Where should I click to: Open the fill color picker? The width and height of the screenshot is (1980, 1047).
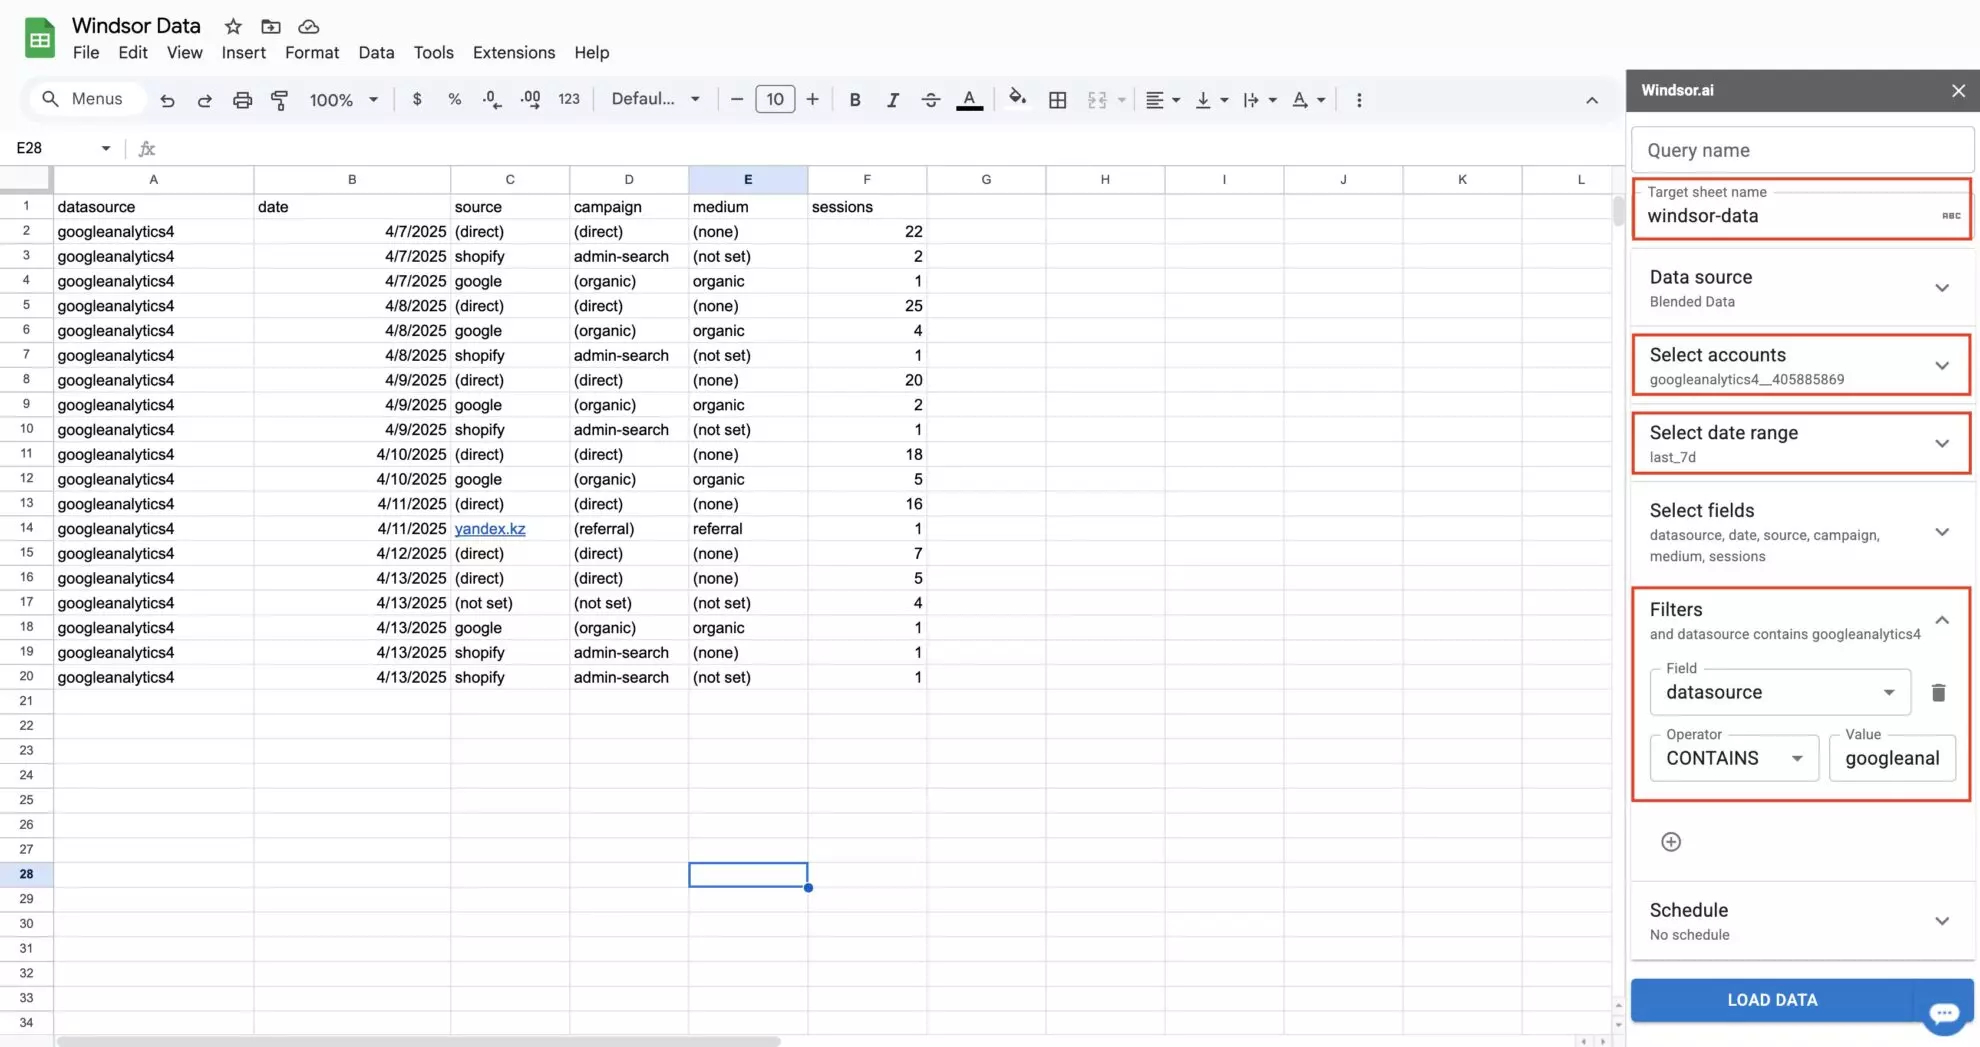pos(1017,98)
